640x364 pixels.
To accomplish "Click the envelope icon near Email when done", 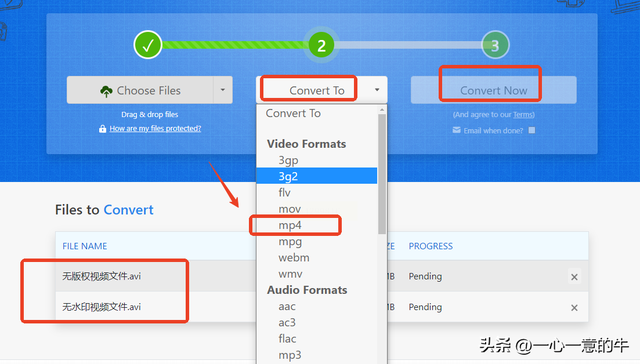I will tap(457, 130).
